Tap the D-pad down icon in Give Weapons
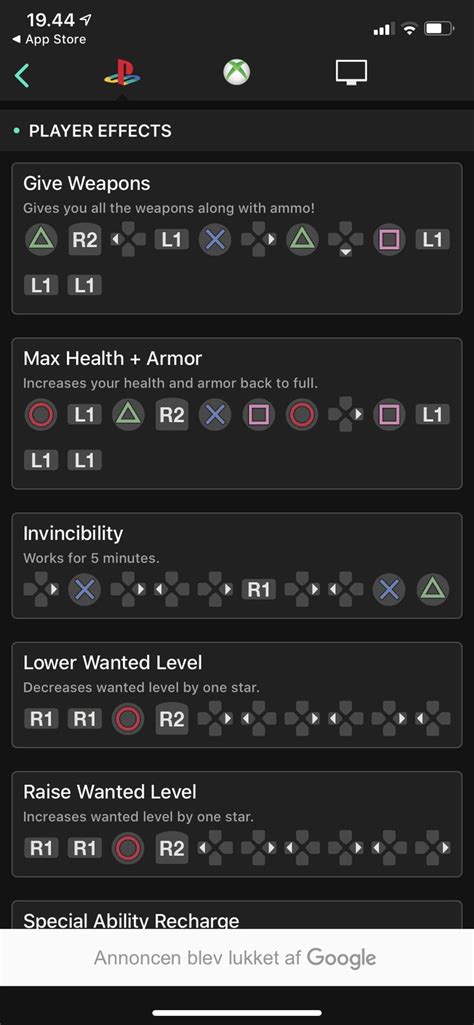The image size is (474, 1025). pos(346,240)
